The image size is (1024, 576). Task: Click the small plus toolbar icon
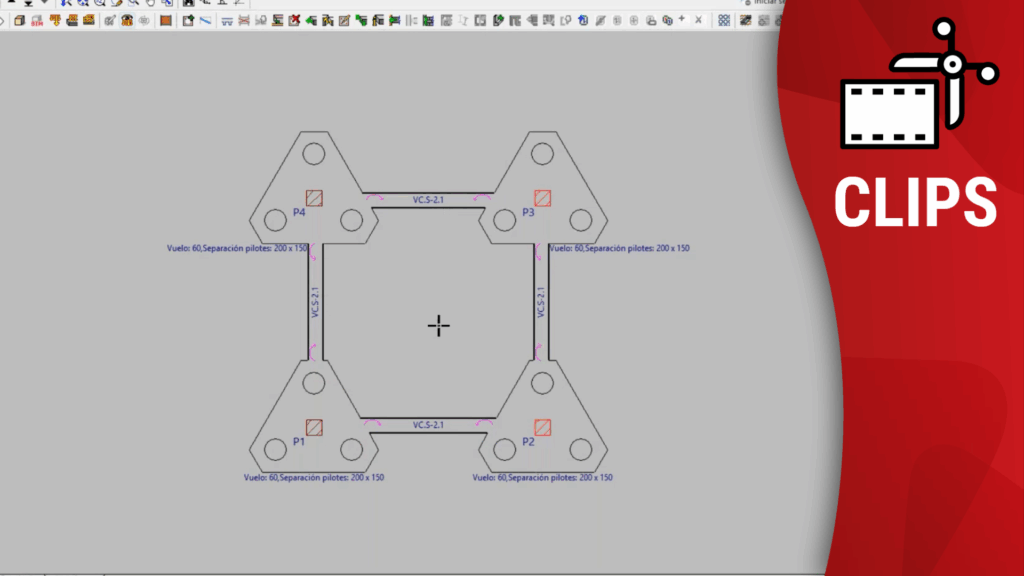coord(682,19)
